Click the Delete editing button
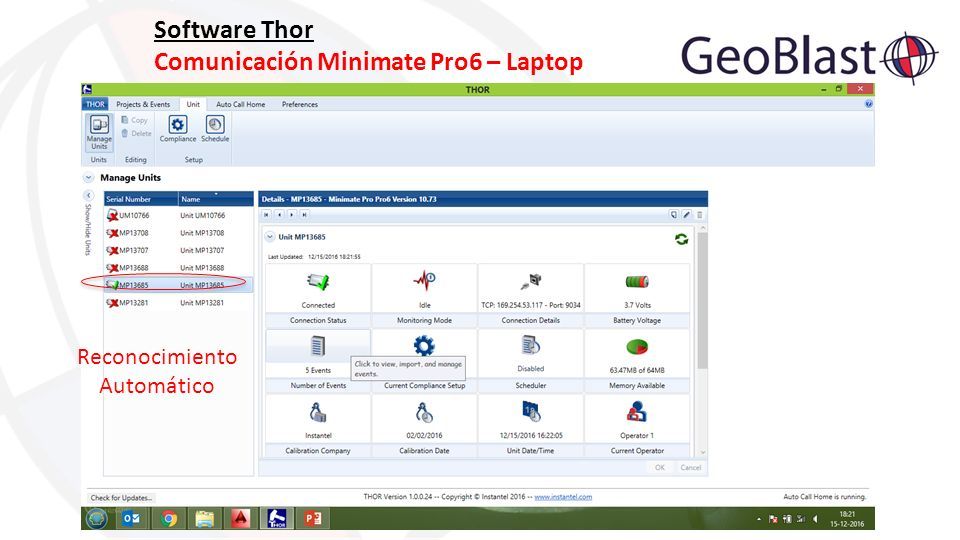Viewport: 960px width, 540px height. click(136, 133)
